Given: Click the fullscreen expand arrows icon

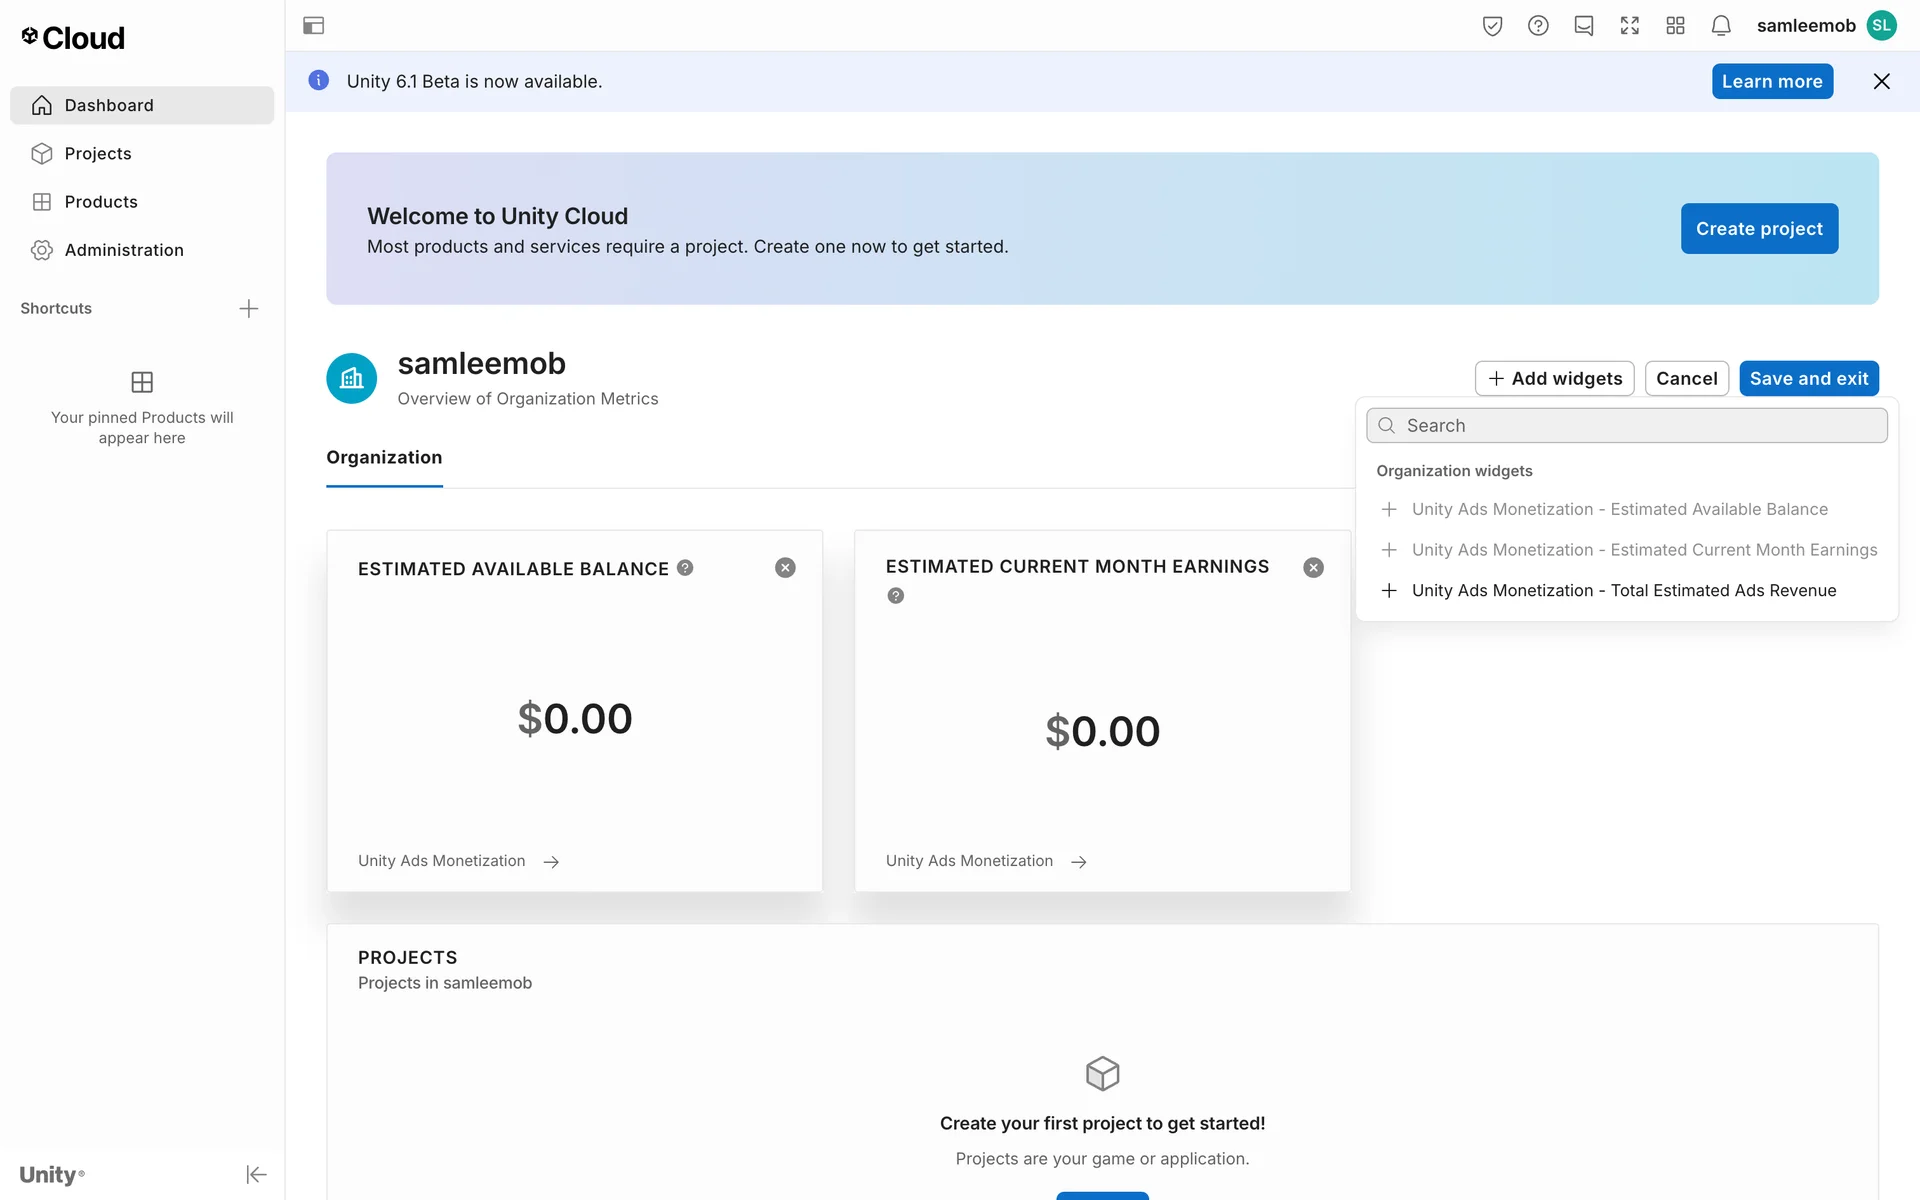Looking at the screenshot, I should (x=1630, y=26).
